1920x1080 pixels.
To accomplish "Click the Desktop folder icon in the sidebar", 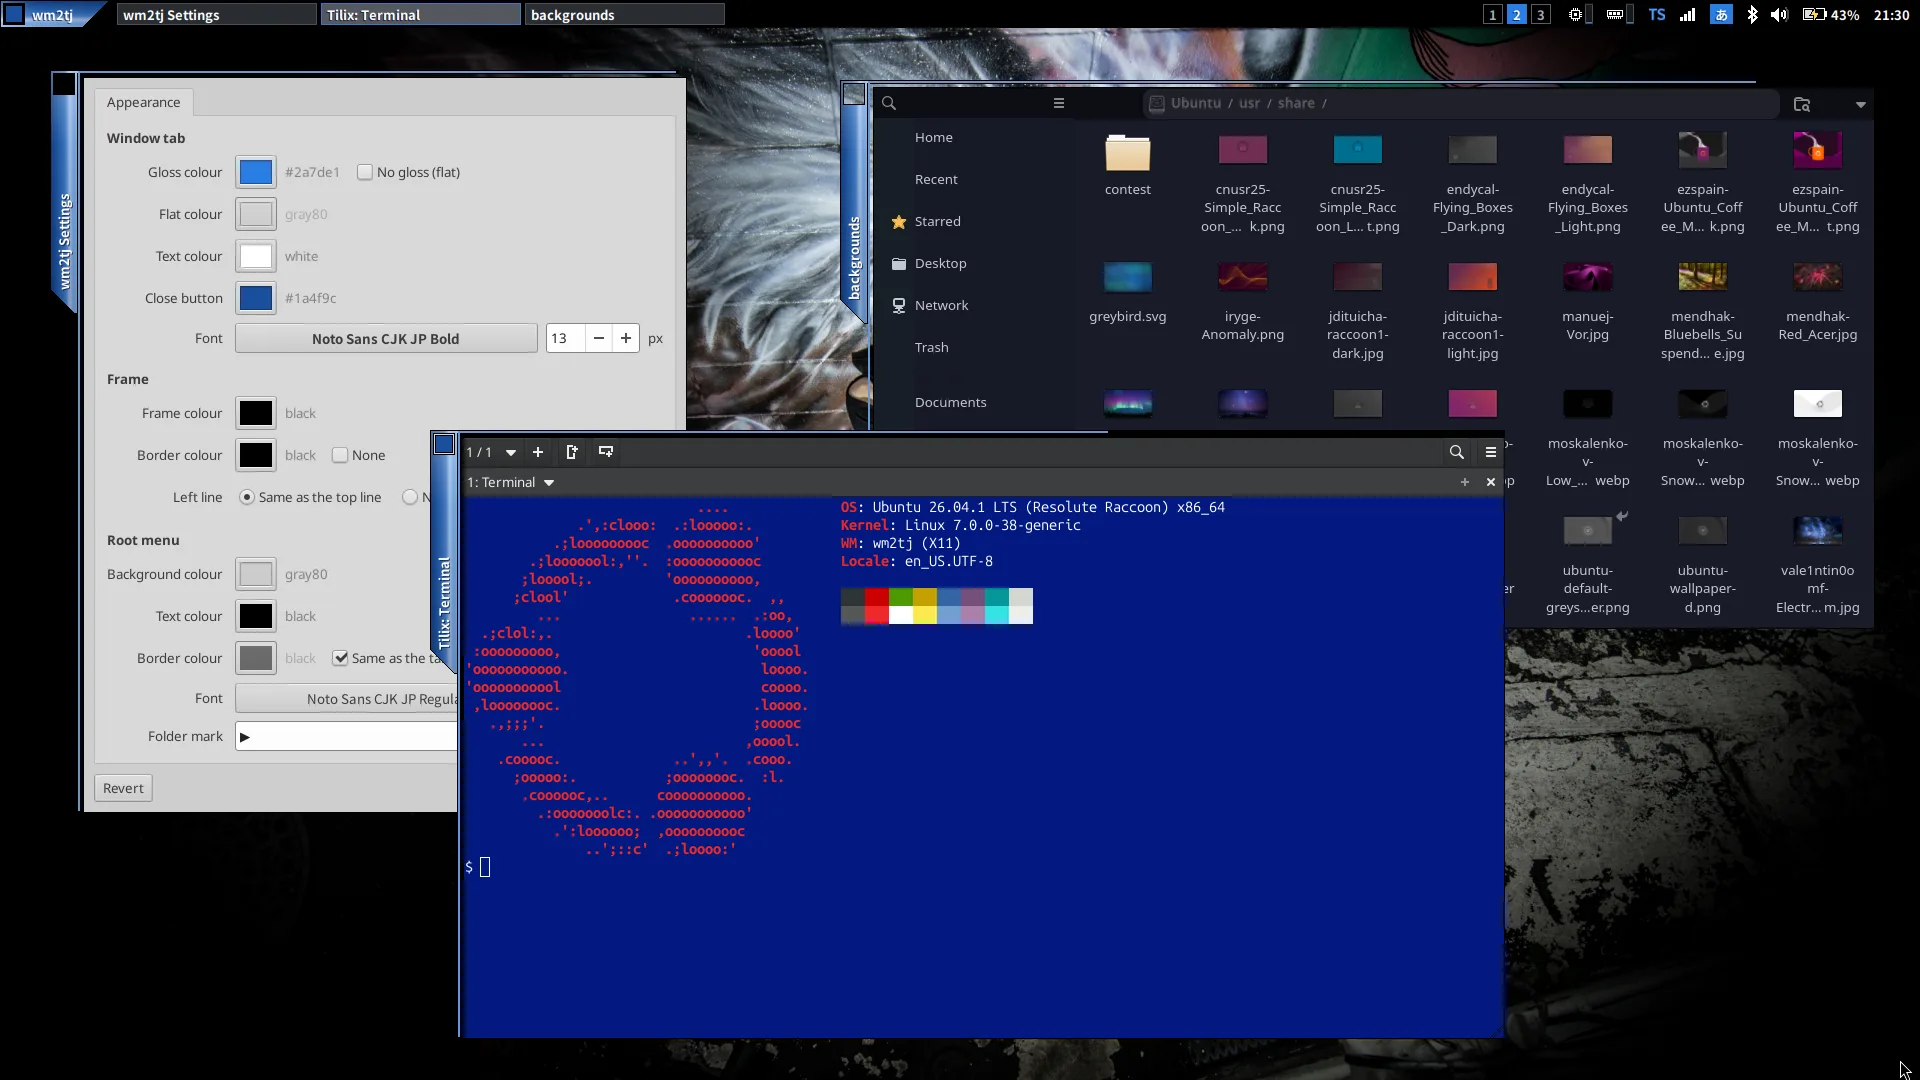I will (x=899, y=264).
